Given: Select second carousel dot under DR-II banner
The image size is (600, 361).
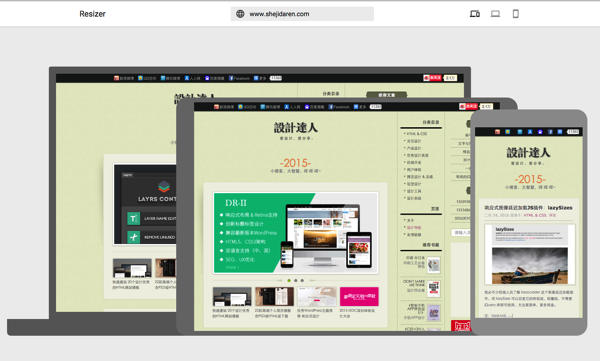Looking at the screenshot, I should click(x=295, y=281).
